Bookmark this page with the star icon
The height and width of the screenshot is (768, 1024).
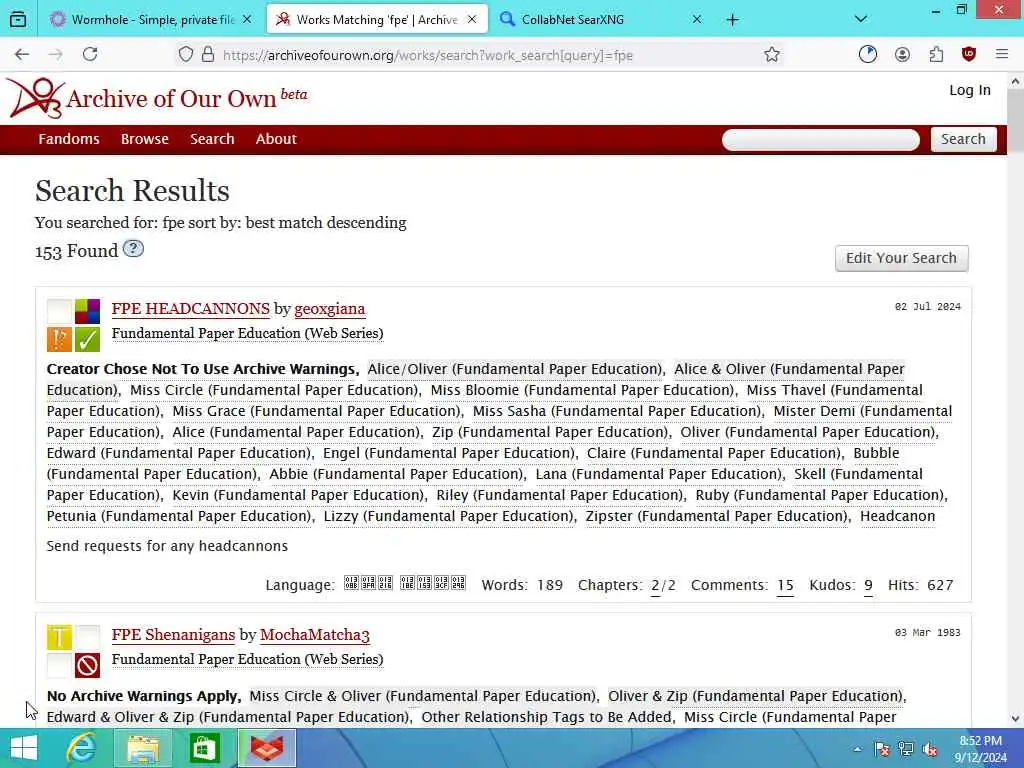pos(772,55)
